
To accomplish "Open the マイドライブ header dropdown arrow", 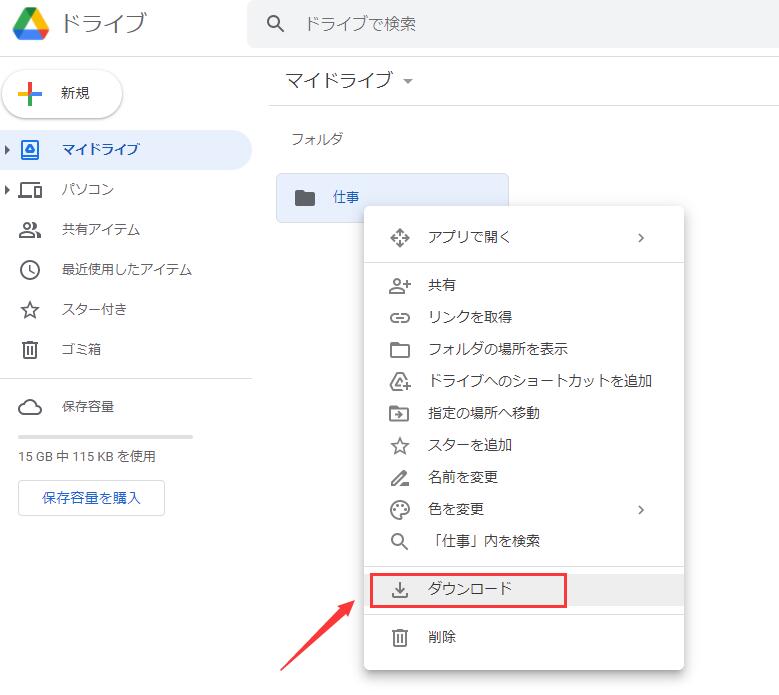I will (408, 81).
